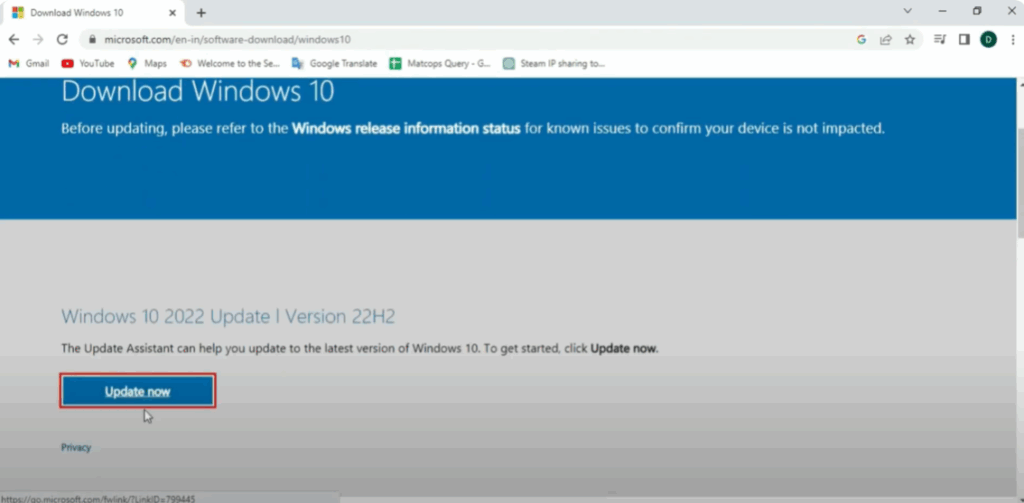Screen dimensions: 1024x503
Task: View site info via the lock icon
Action: pyautogui.click(x=92, y=39)
